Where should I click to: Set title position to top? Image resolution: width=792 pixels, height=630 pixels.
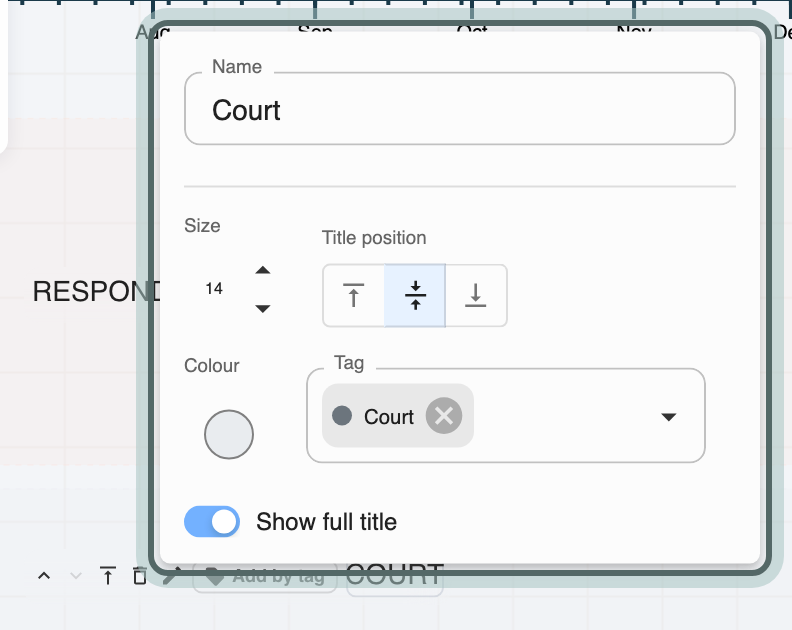point(354,296)
